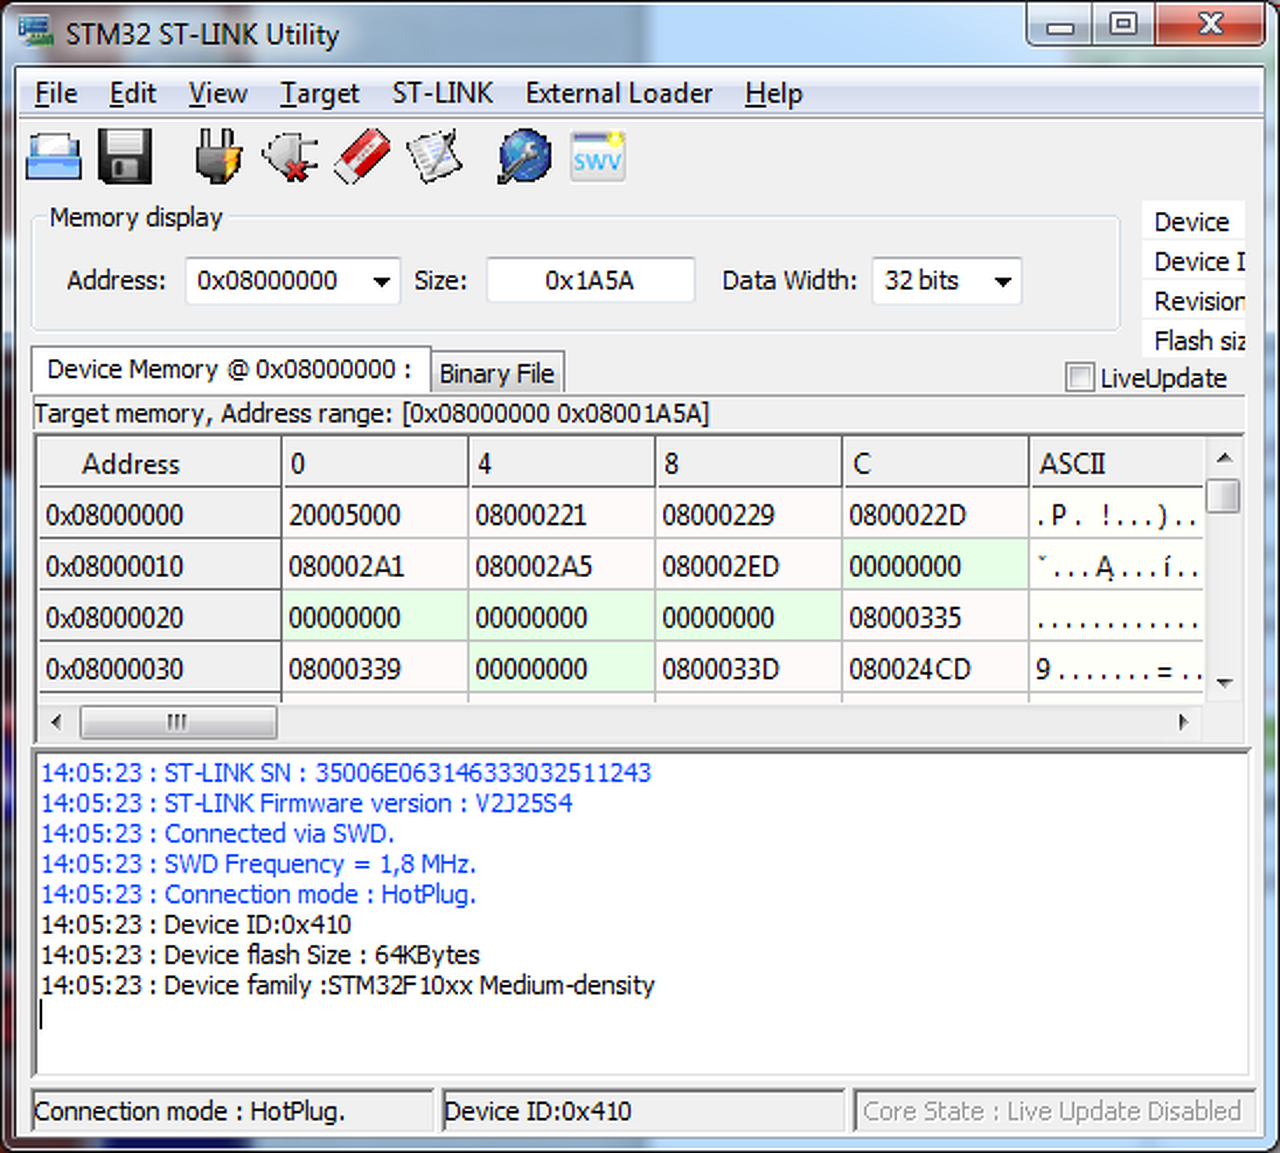Click the column header labeled 4

562,464
